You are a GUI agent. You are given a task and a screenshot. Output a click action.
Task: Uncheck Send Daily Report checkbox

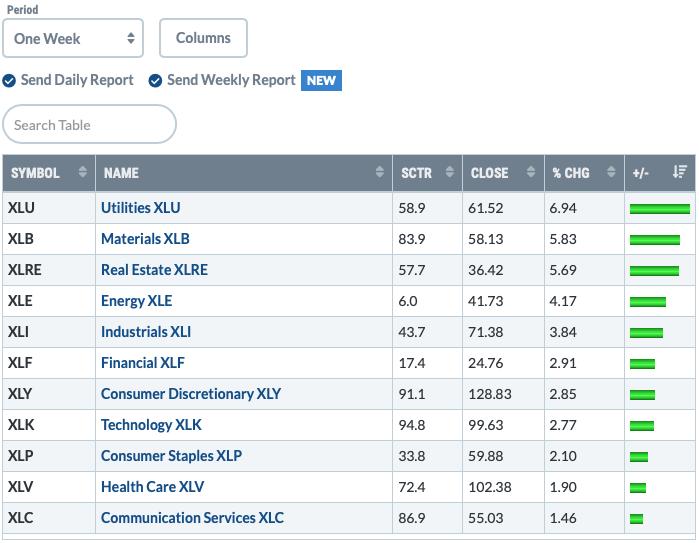pyautogui.click(x=9, y=81)
